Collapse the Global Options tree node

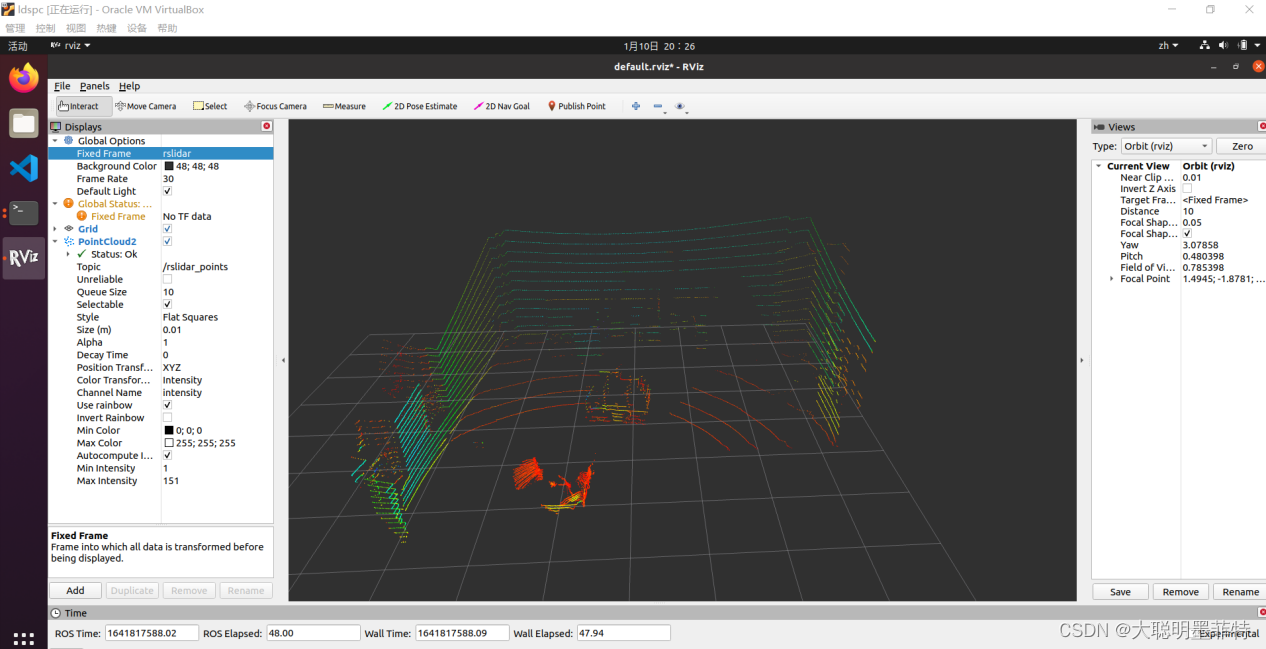tap(55, 141)
